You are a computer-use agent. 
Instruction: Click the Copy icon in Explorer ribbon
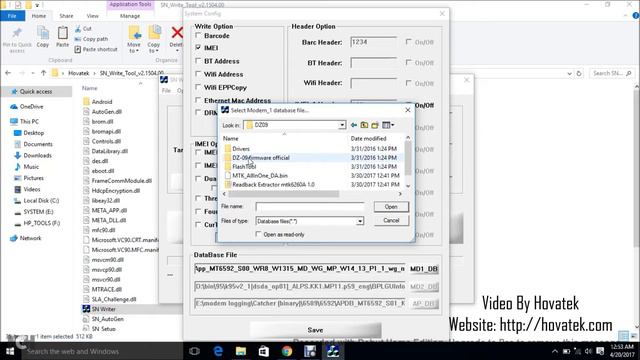tap(42, 37)
